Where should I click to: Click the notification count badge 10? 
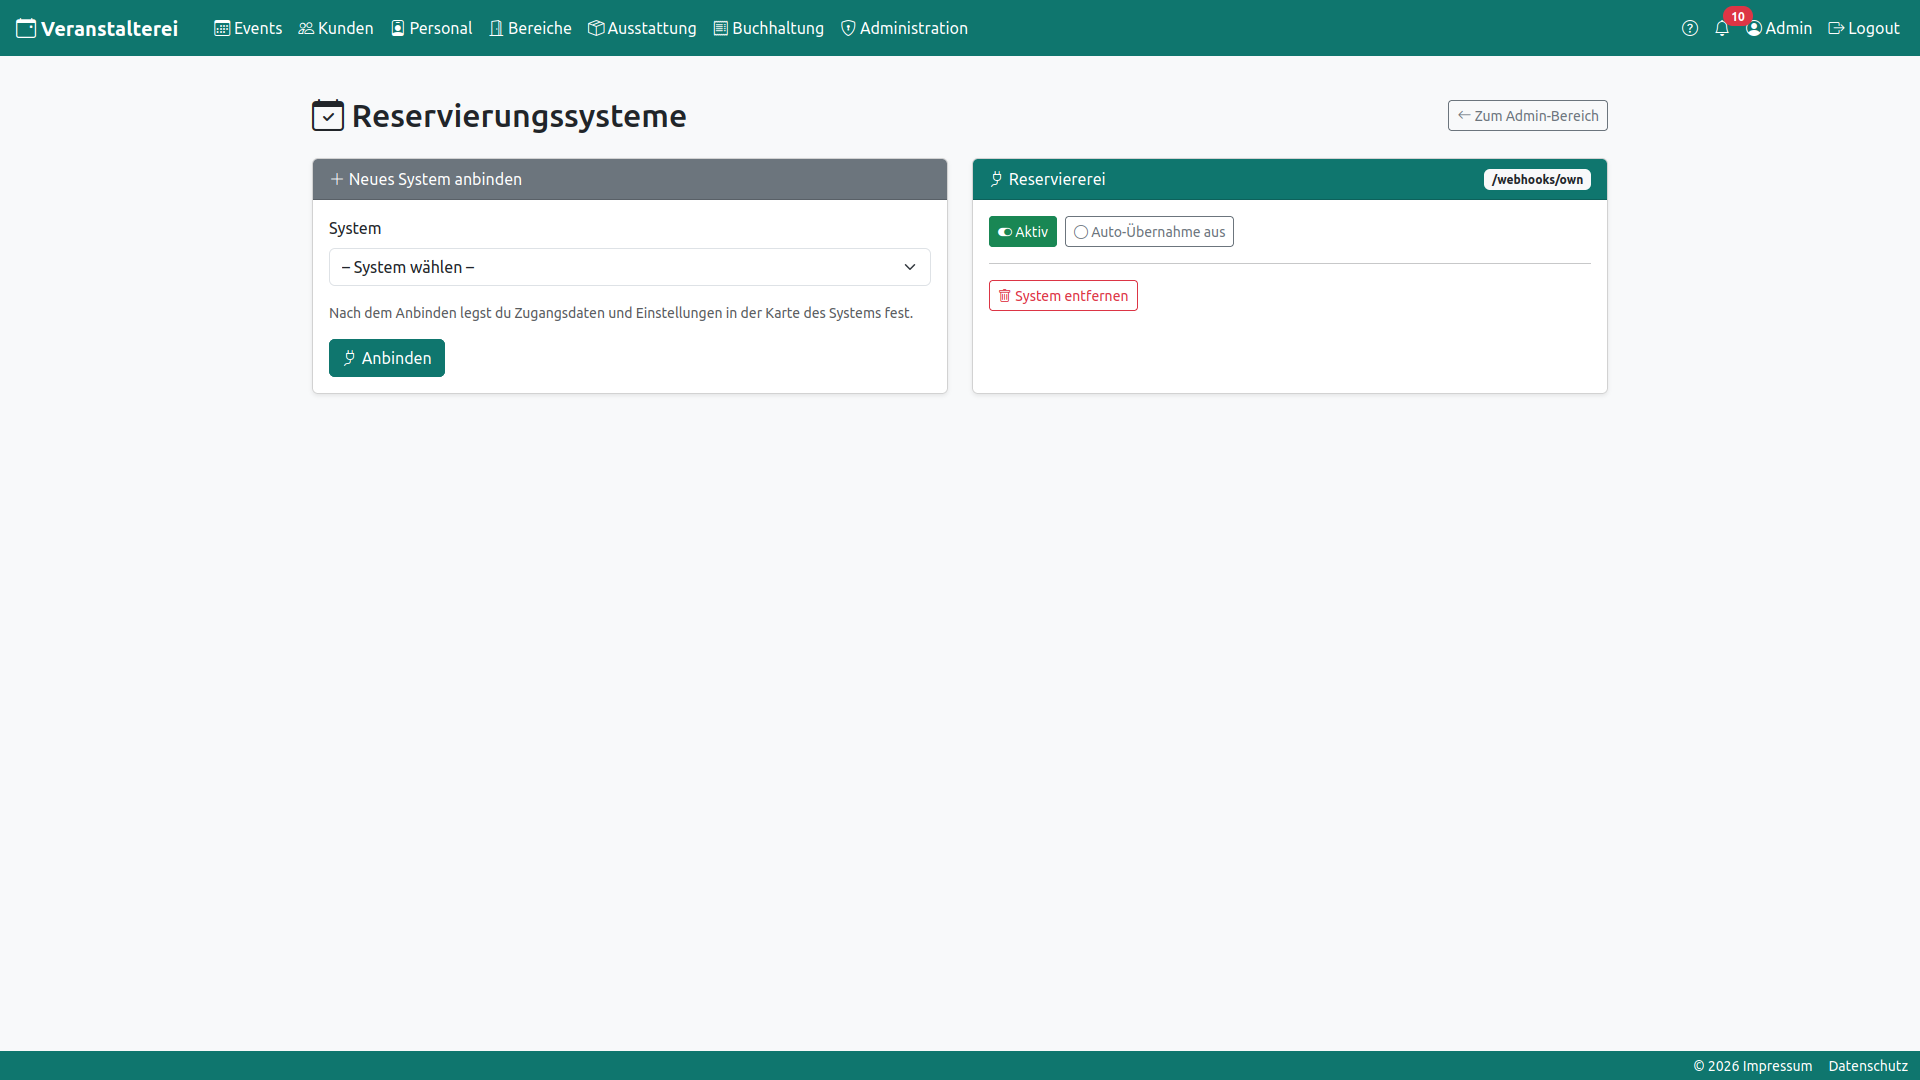coord(1738,16)
